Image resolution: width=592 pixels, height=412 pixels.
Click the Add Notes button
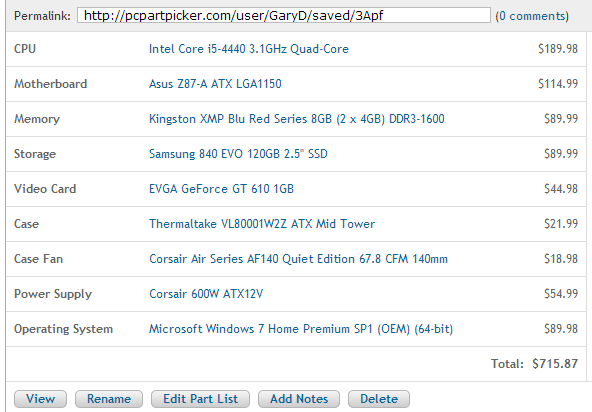coord(299,399)
